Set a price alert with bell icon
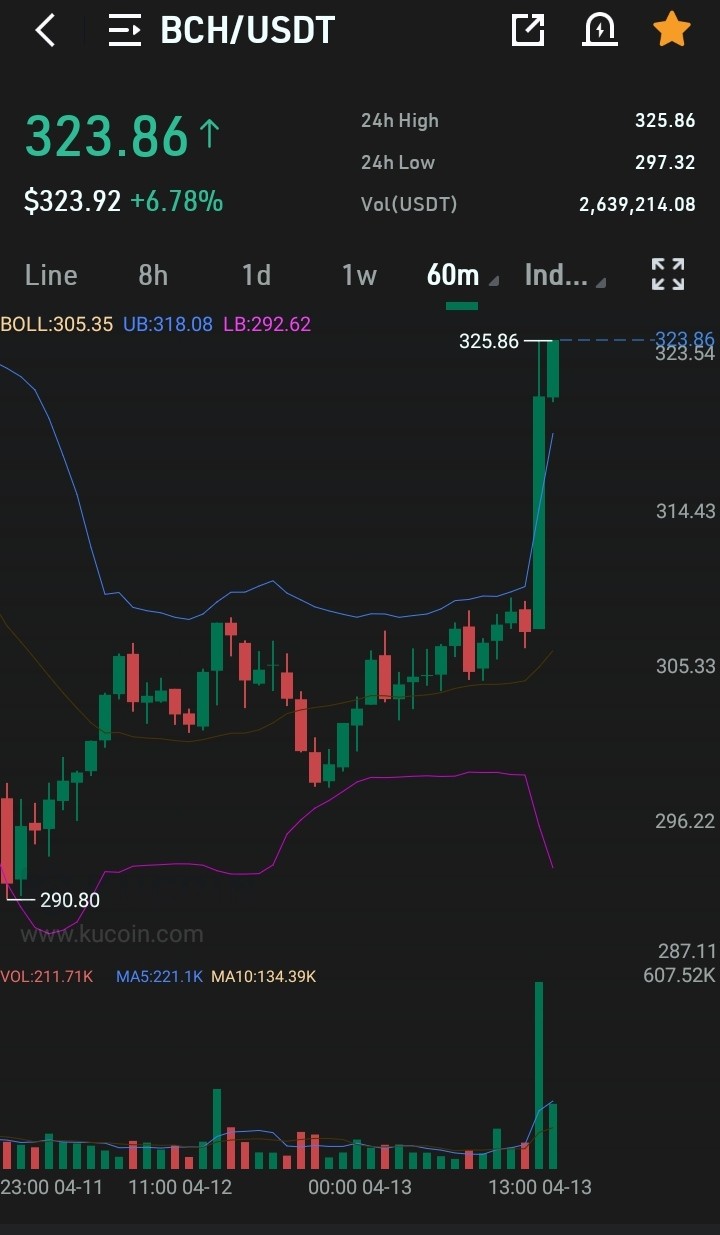Viewport: 720px width, 1235px height. [x=600, y=30]
